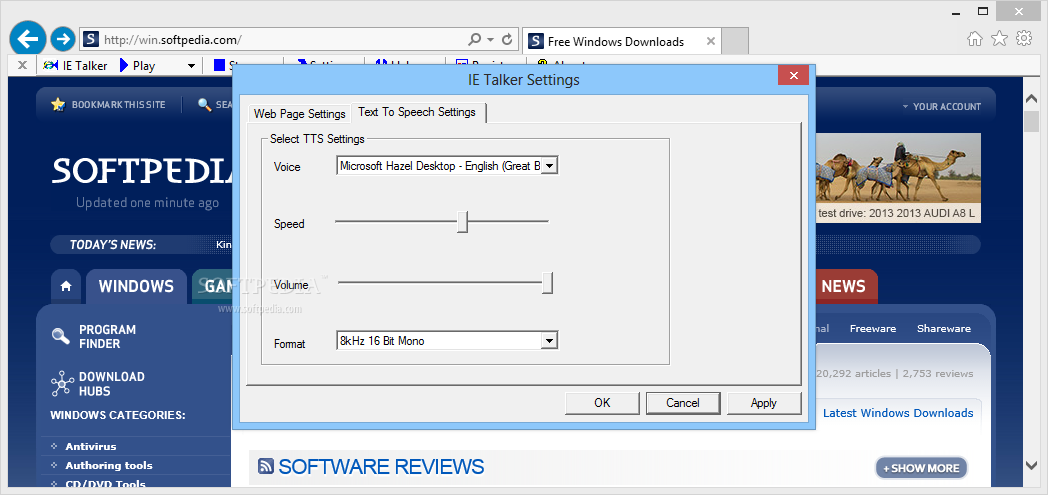Expand the Your Account menu
The image size is (1048, 495).
click(x=941, y=106)
